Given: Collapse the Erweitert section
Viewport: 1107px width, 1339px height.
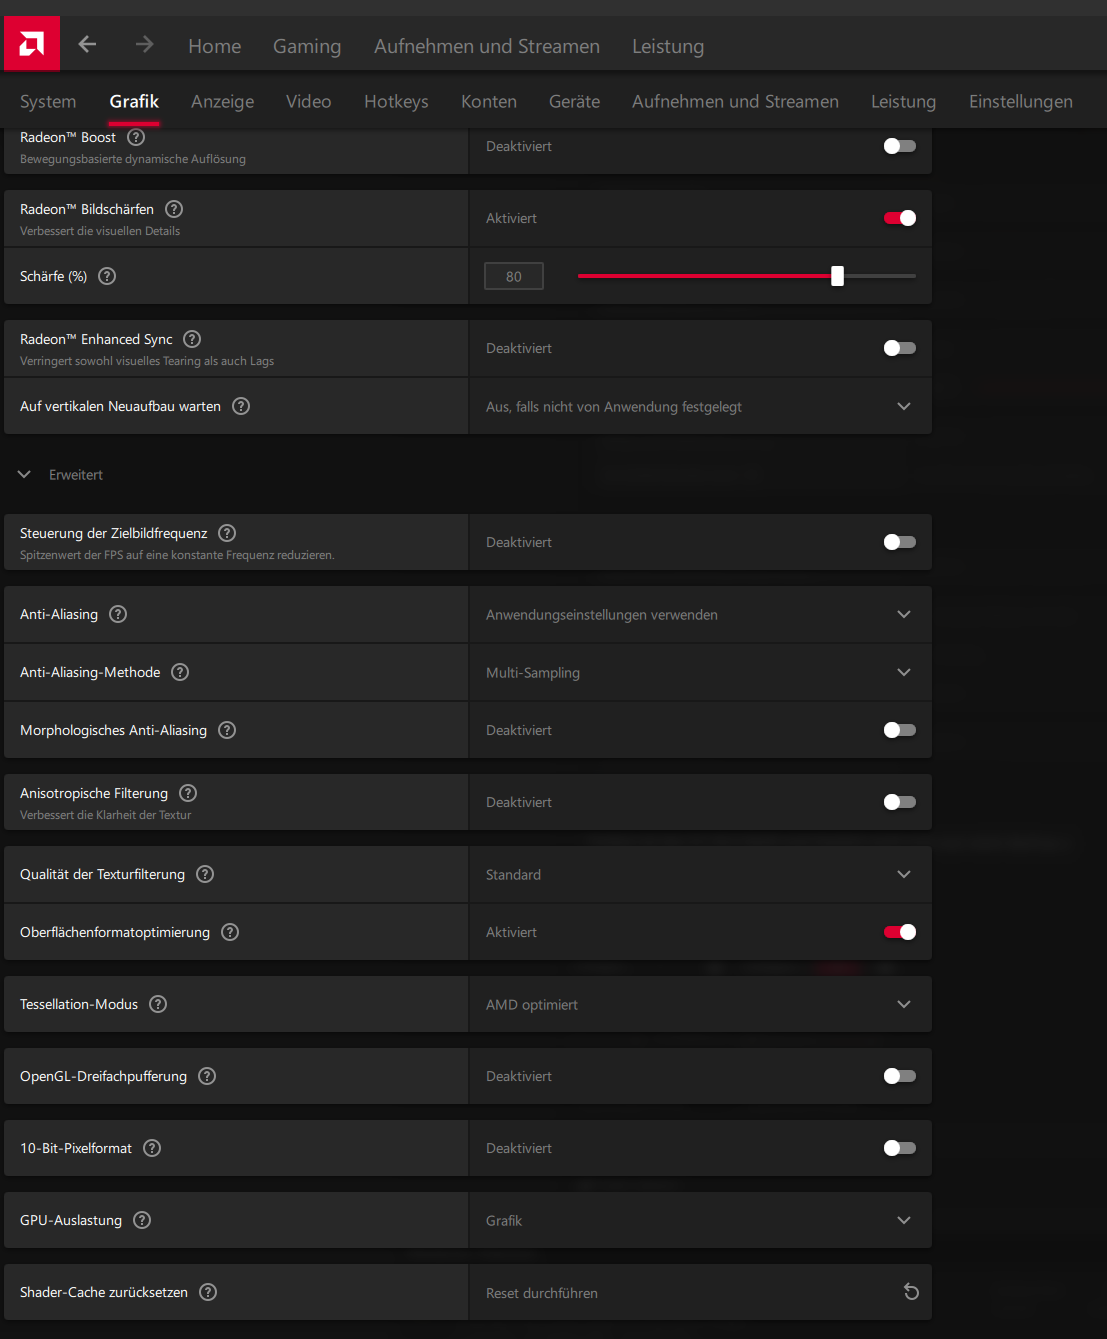Looking at the screenshot, I should [x=25, y=475].
